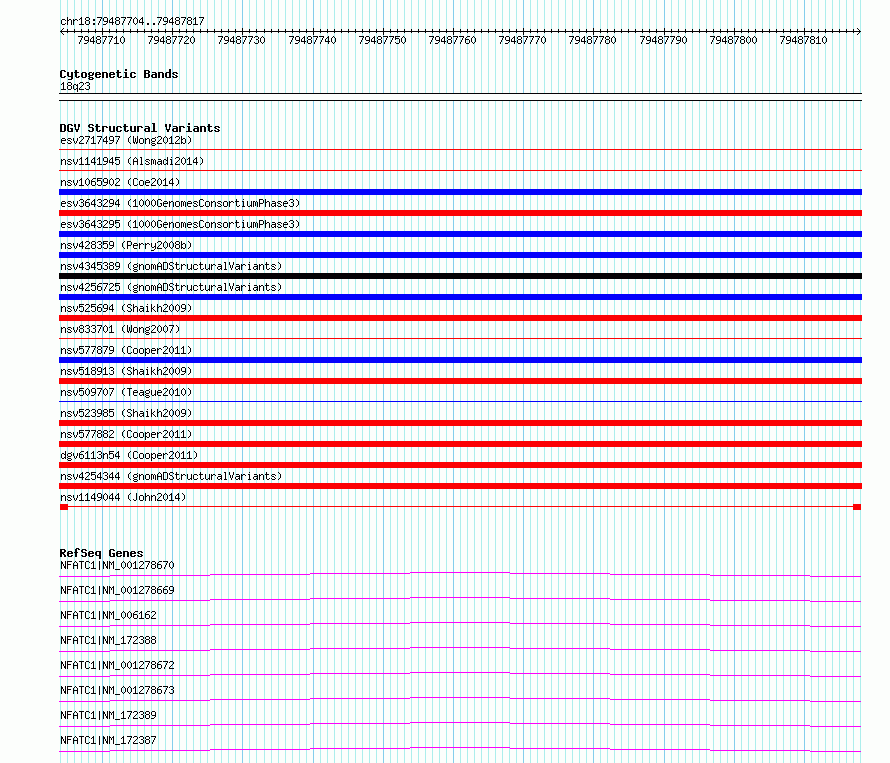
Task: Click ruler position 79487800
Action: pyautogui.click(x=733, y=40)
